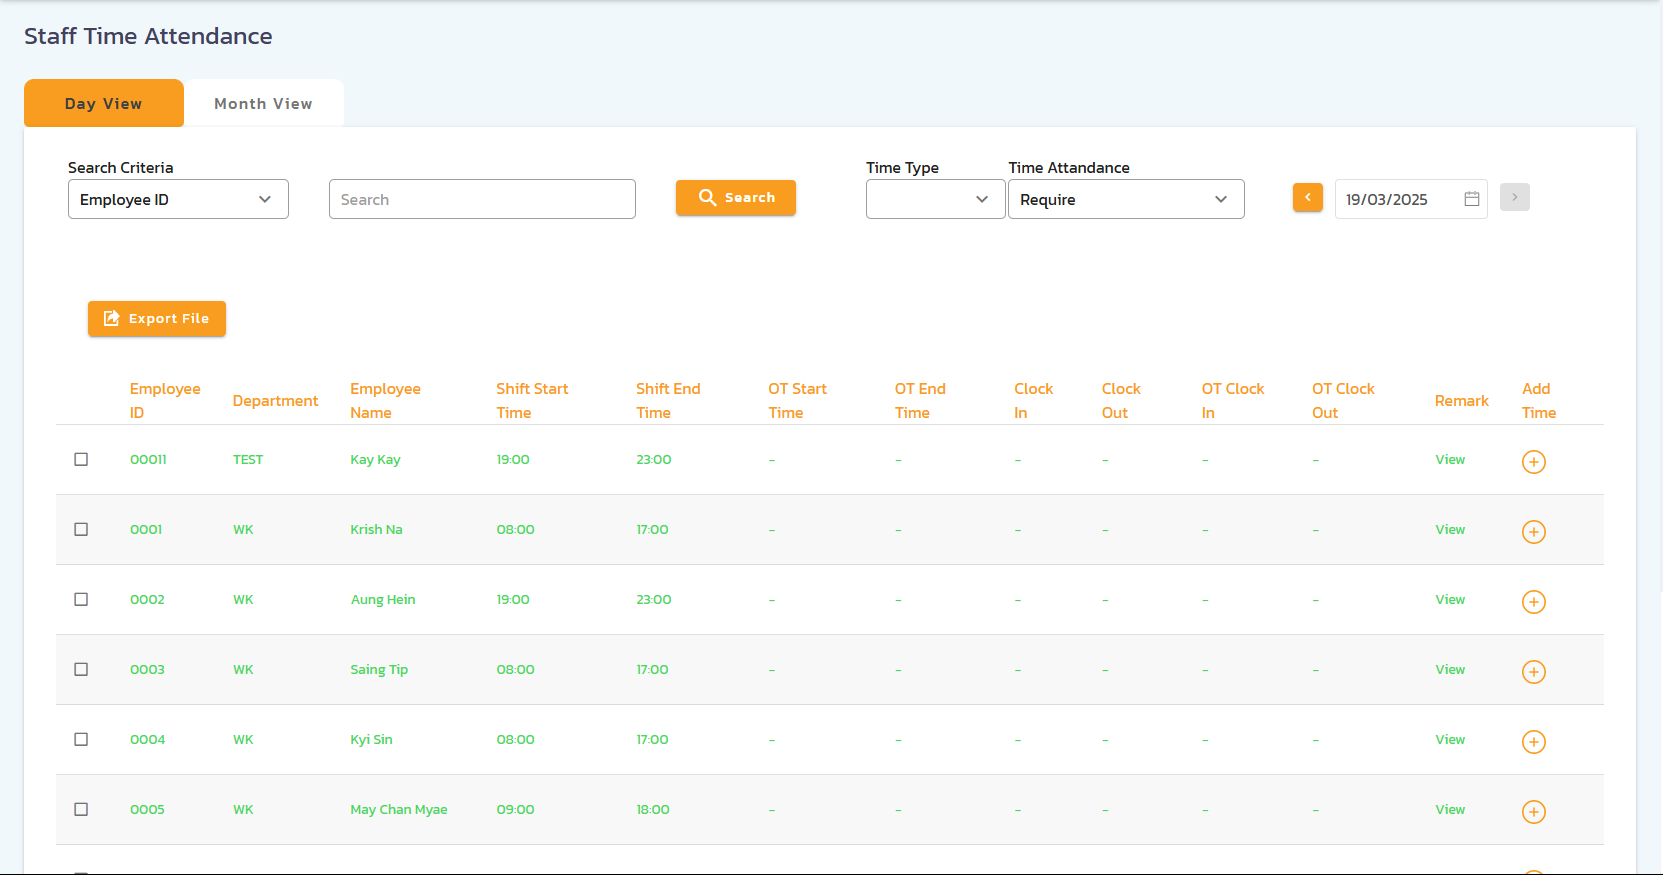
Task: Add time for May Chan Myae row
Action: click(1533, 811)
